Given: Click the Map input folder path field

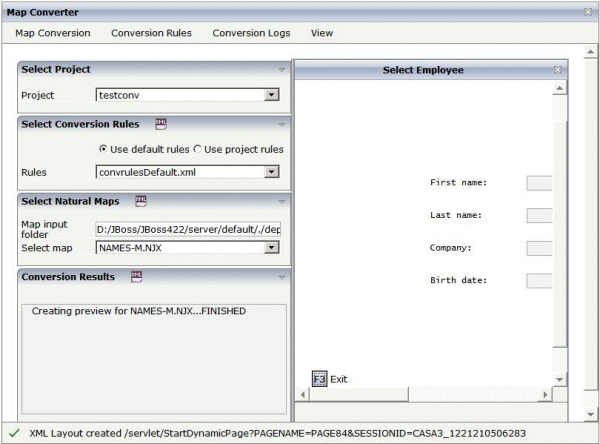Looking at the screenshot, I should tap(188, 229).
